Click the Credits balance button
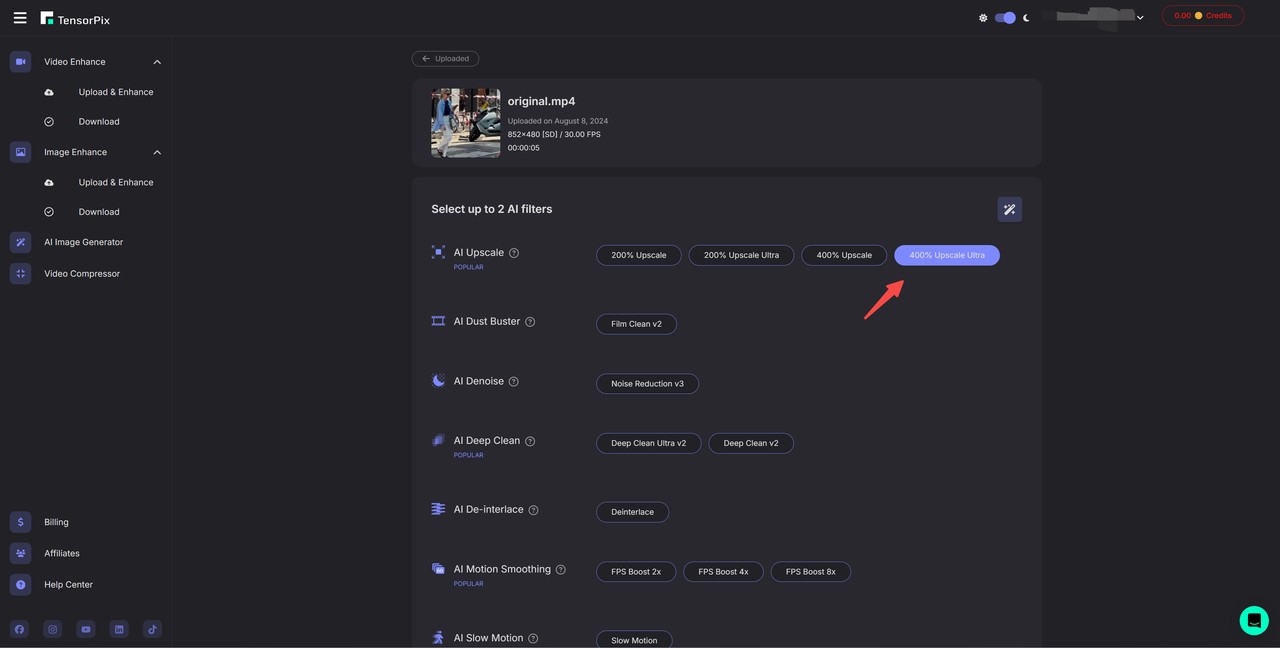The height and width of the screenshot is (648, 1280). click(x=1202, y=16)
